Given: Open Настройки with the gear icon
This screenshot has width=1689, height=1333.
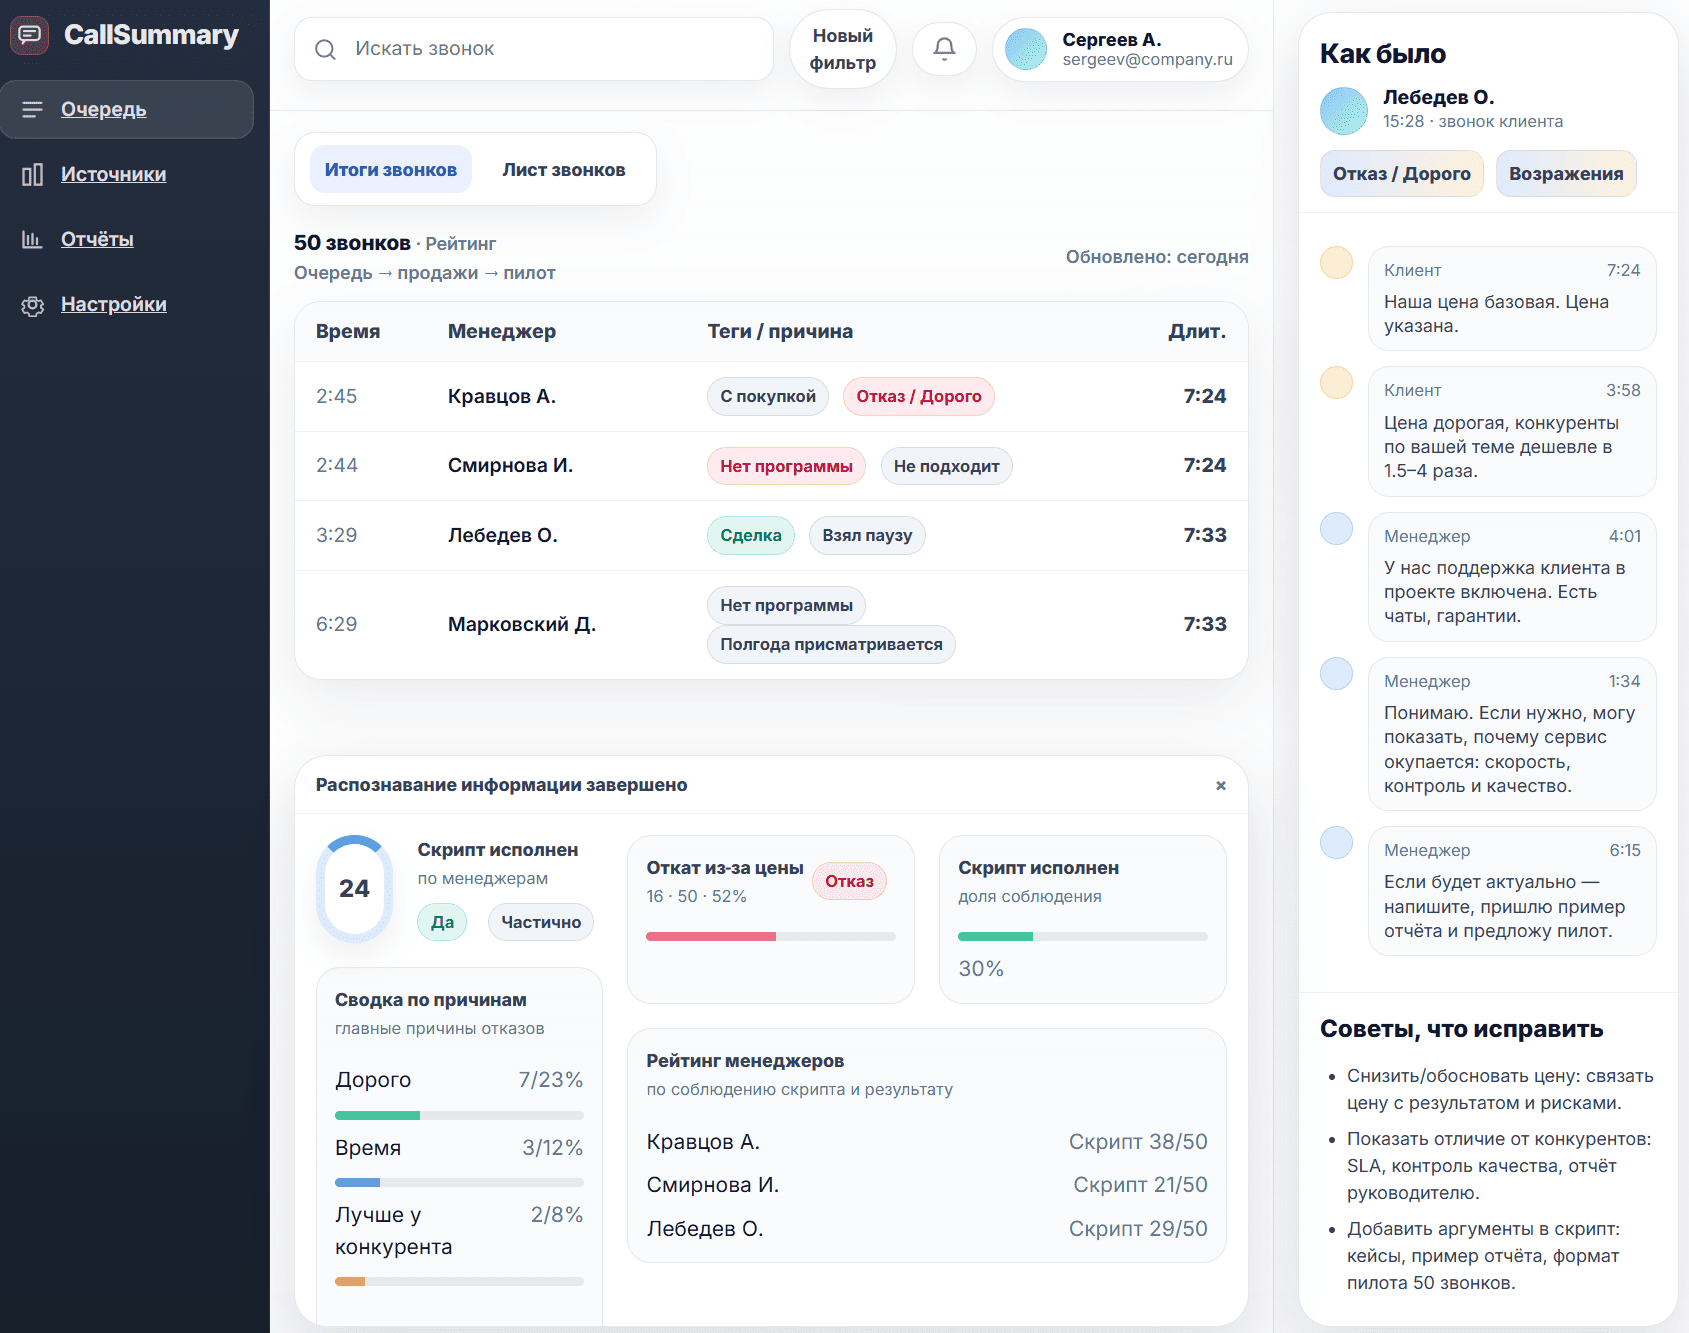Looking at the screenshot, I should coord(33,304).
